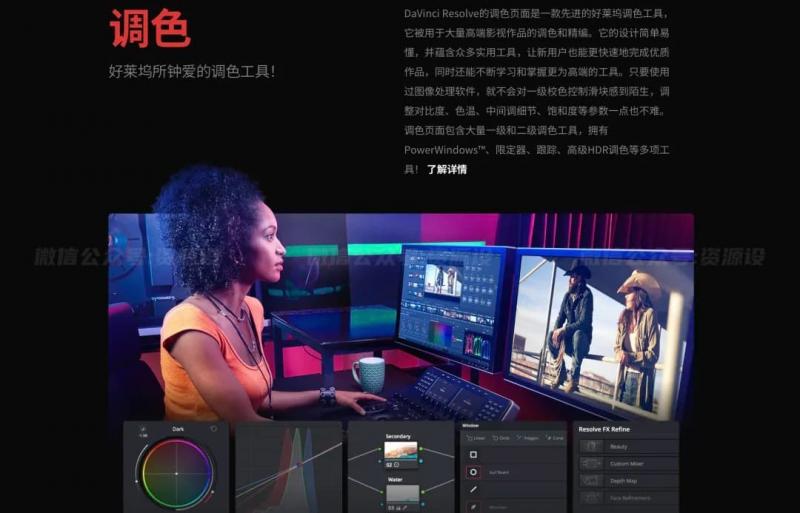The image size is (800, 513).
Task: Toggle the square window shape
Action: [x=474, y=455]
